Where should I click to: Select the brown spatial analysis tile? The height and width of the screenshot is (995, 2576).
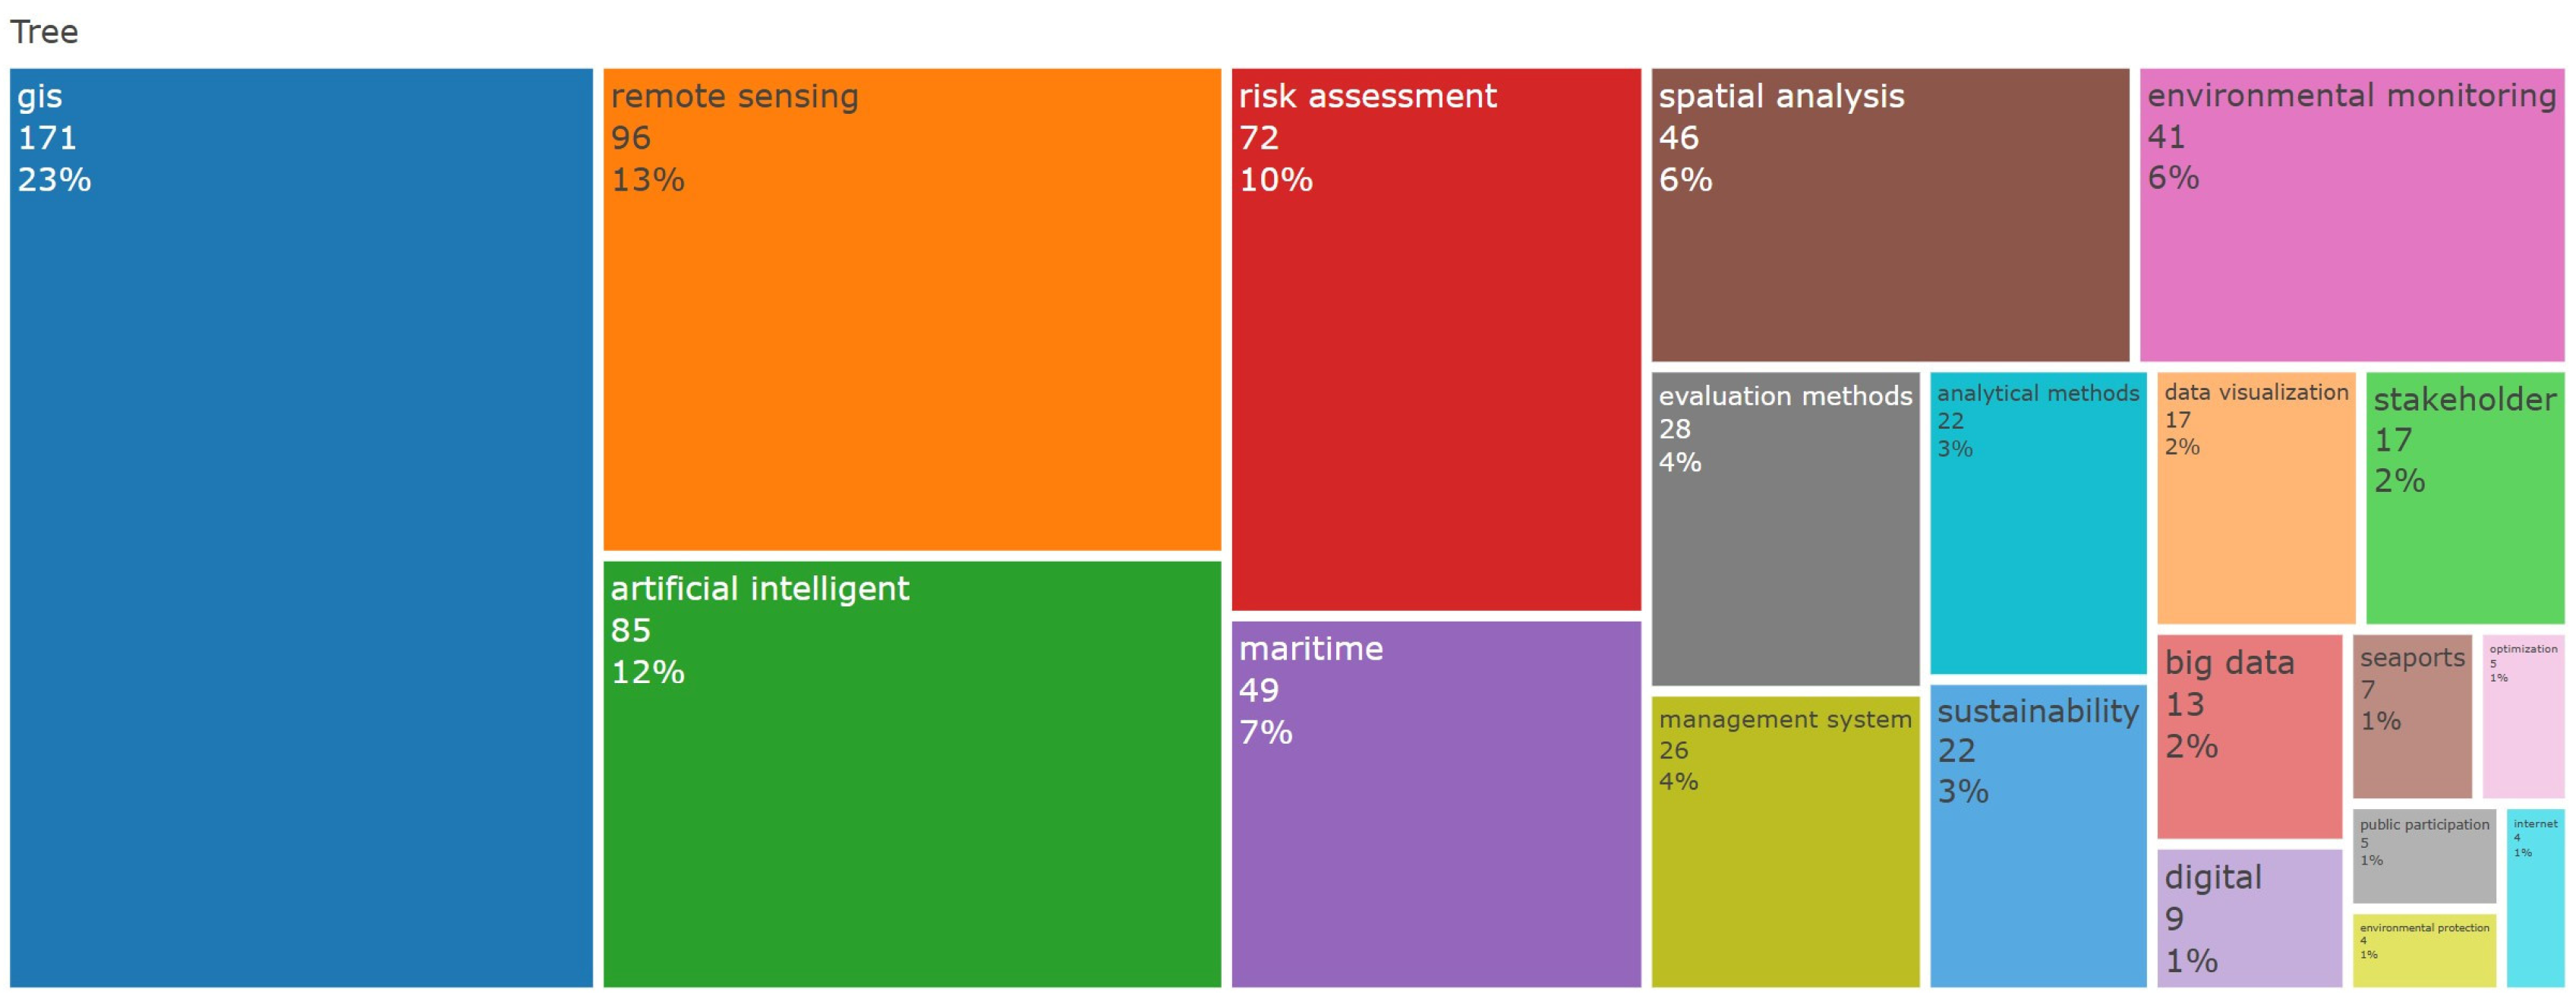click(x=1889, y=215)
